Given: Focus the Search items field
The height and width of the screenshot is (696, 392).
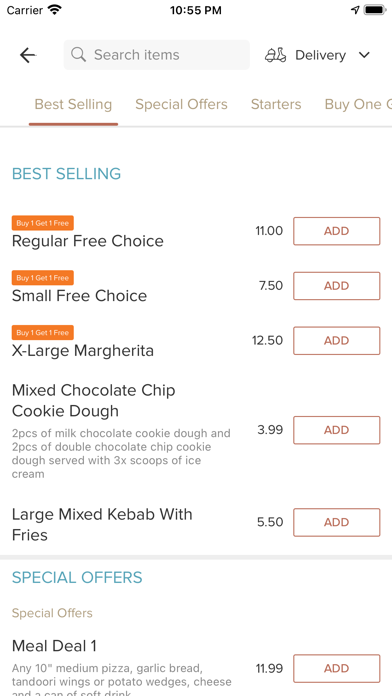Looking at the screenshot, I should coord(157,55).
